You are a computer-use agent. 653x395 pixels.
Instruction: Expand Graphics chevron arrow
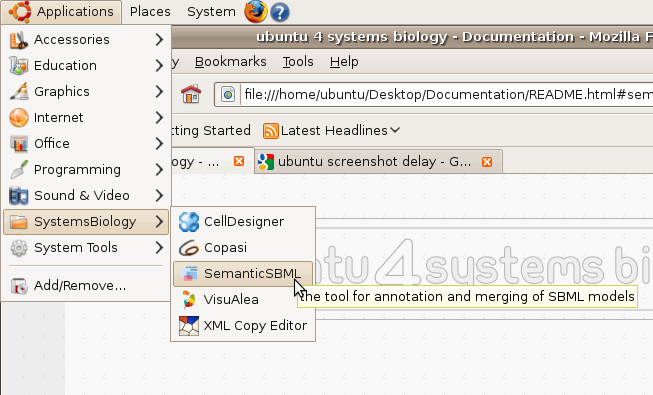point(159,92)
